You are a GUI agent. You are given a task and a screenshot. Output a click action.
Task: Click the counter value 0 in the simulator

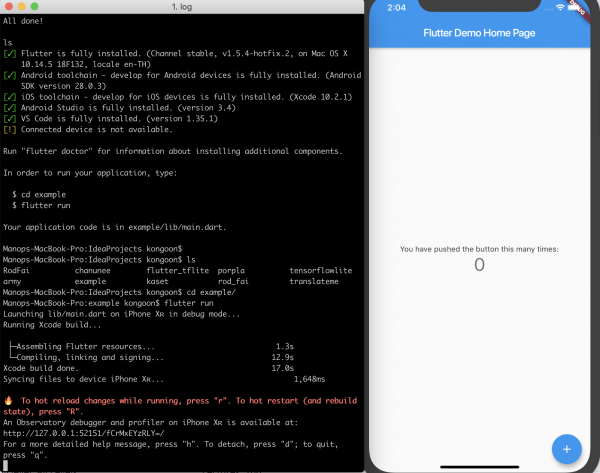pos(479,265)
